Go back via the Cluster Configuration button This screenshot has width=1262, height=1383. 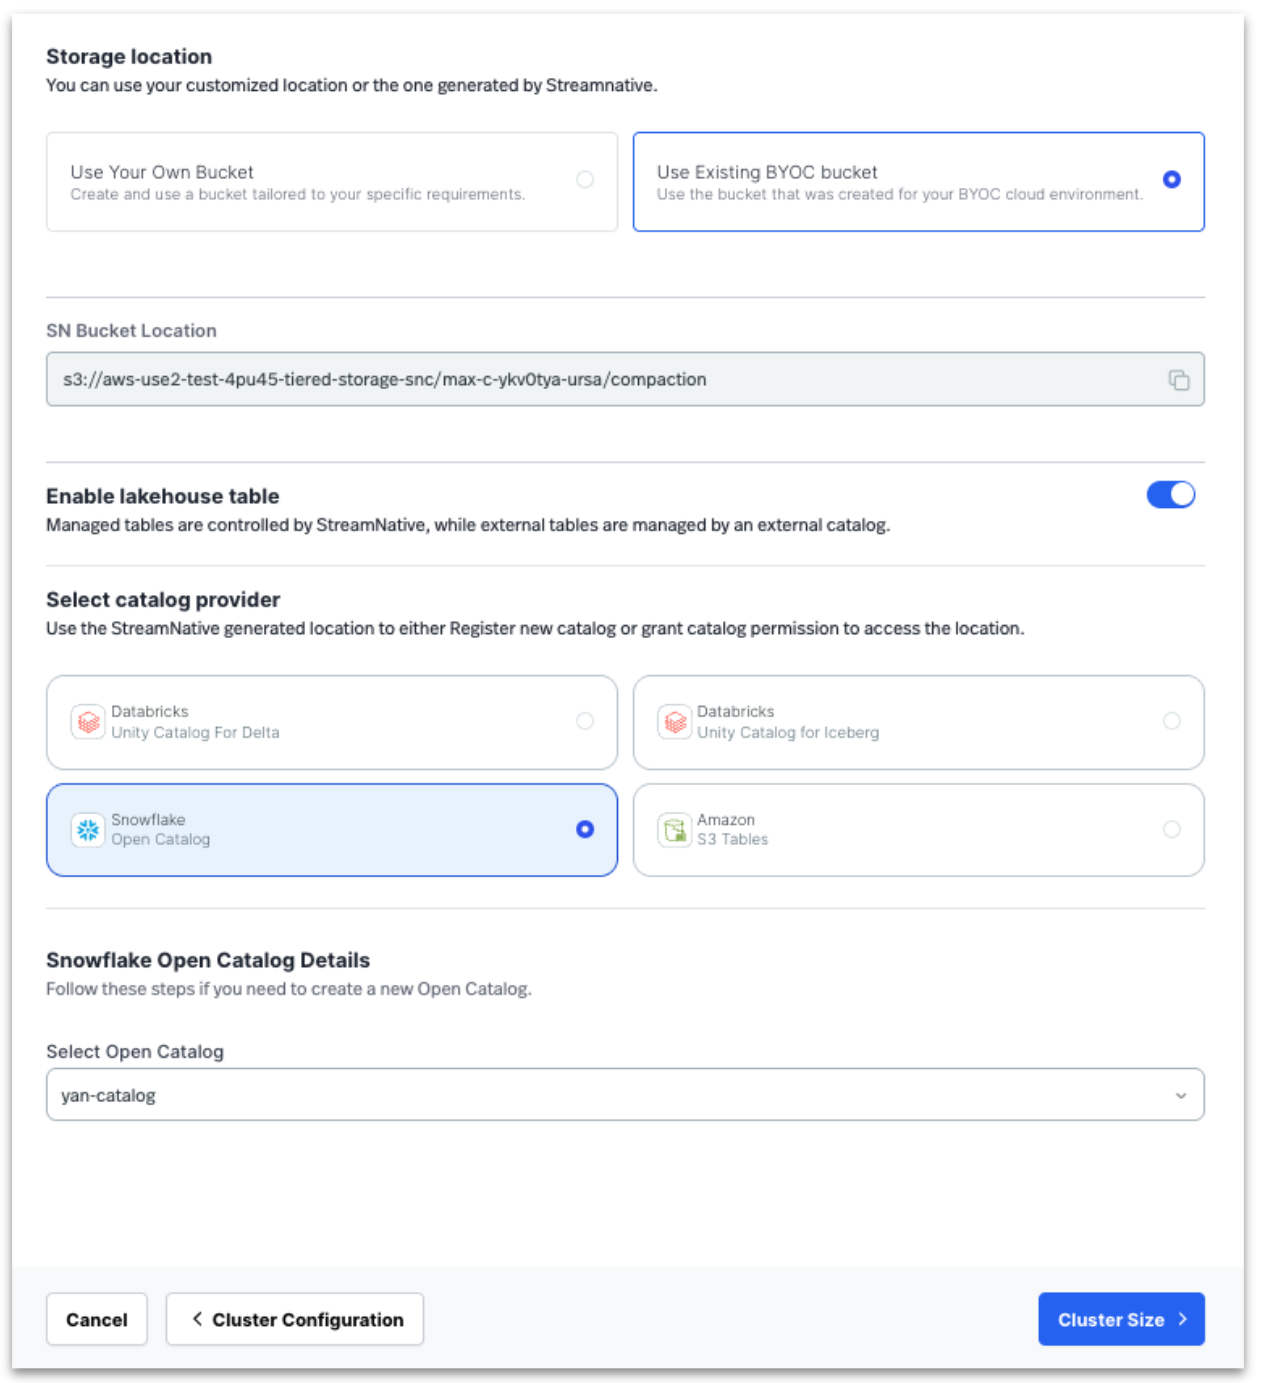click(294, 1319)
